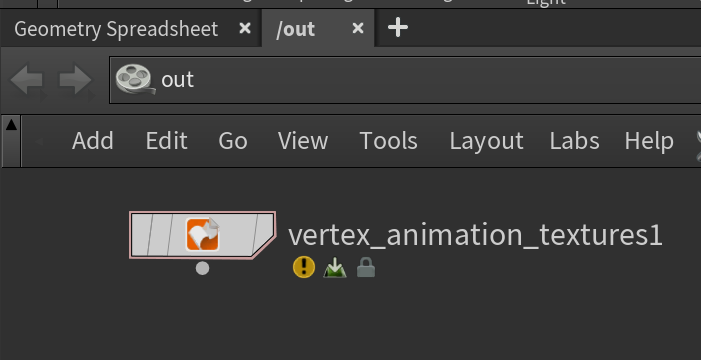Go back with the left arrow
Screen dimensions: 701x360
click(28, 81)
